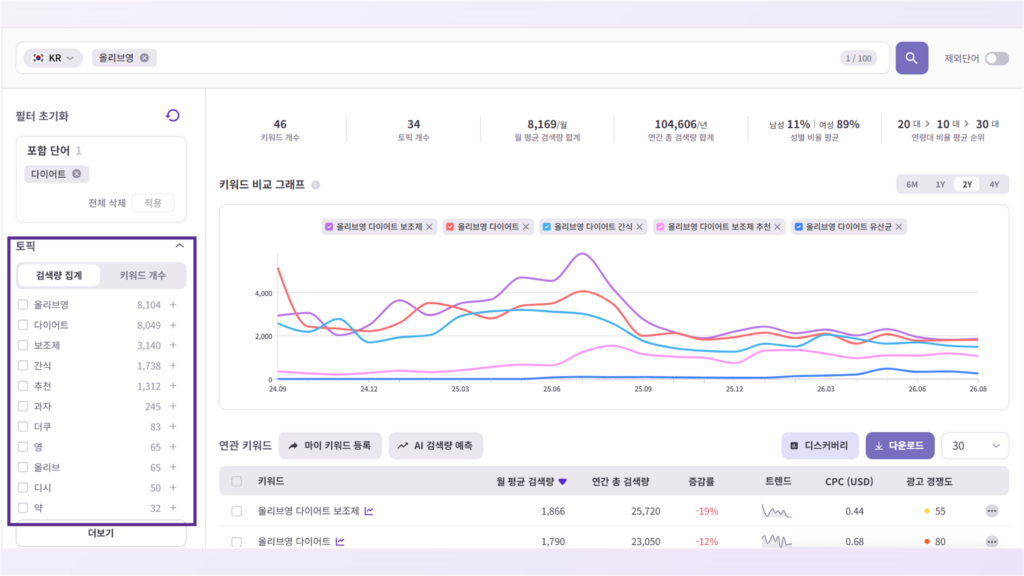
Task: Check the 과자 topic checkbox
Action: click(23, 406)
